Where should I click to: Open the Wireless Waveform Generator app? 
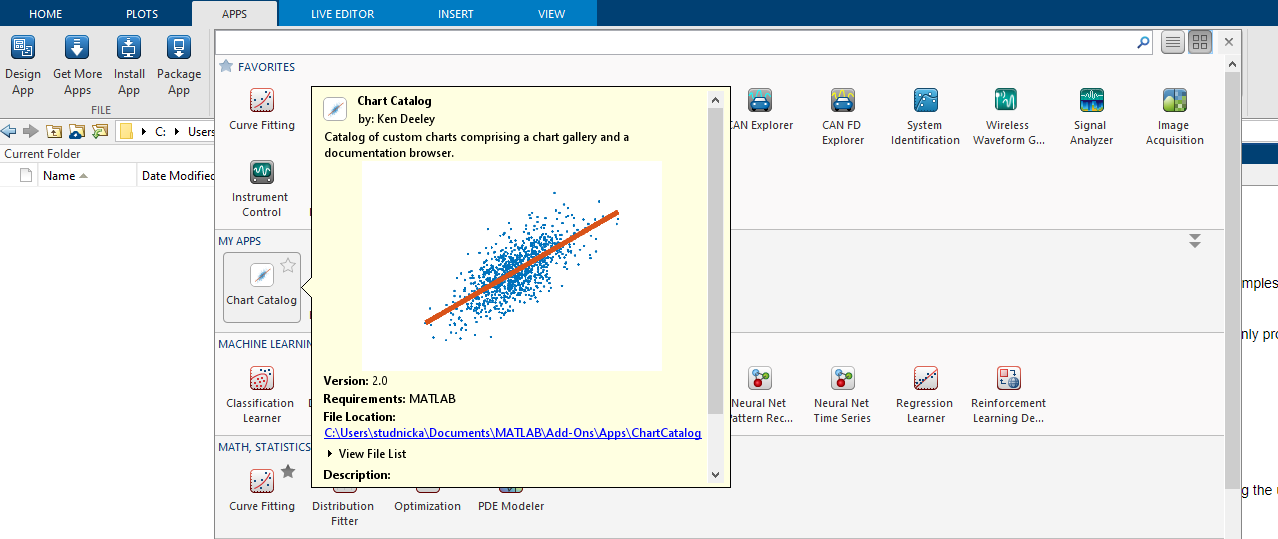[1008, 117]
